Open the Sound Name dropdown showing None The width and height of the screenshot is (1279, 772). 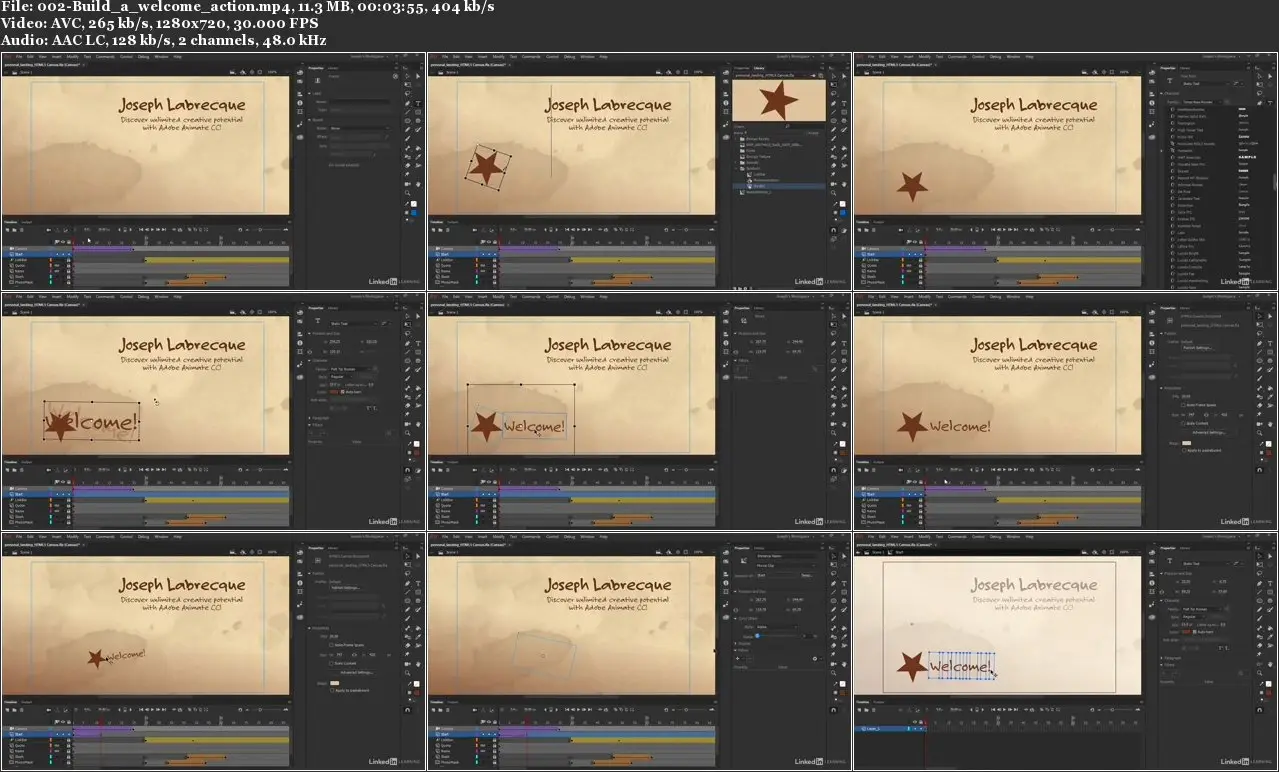(359, 128)
